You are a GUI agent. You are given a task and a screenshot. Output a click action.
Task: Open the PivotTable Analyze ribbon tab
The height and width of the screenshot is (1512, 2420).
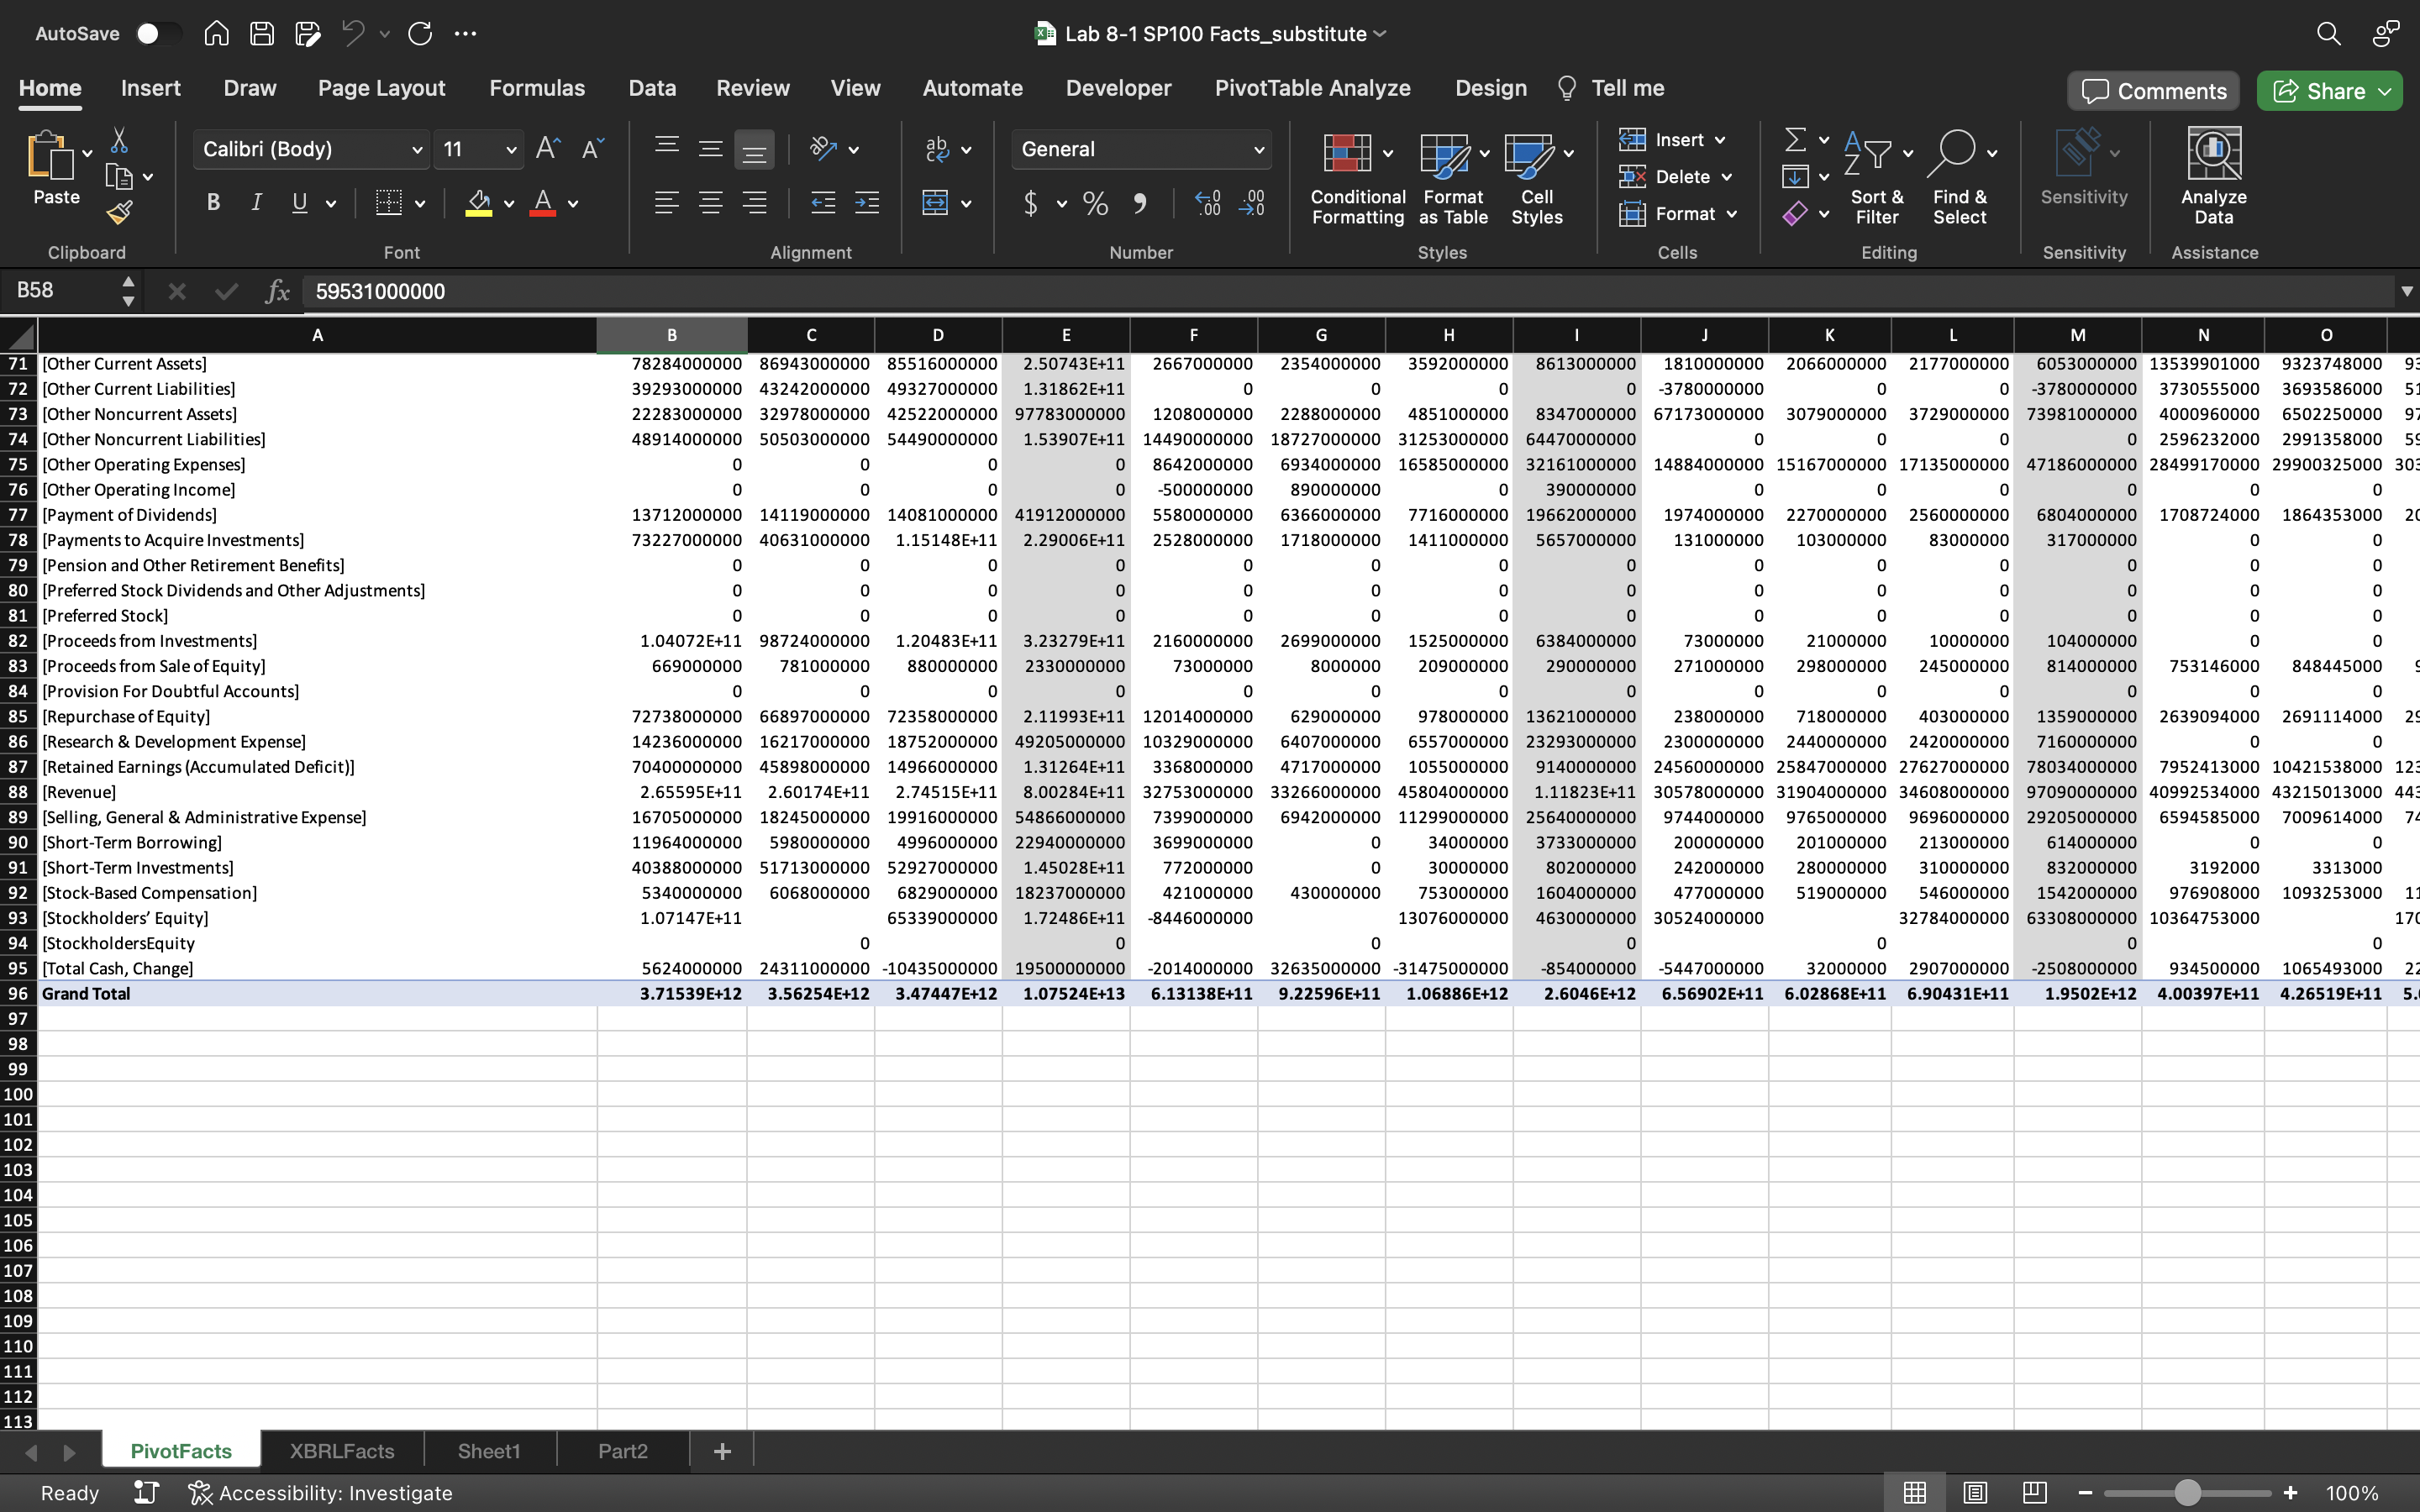(x=1312, y=88)
